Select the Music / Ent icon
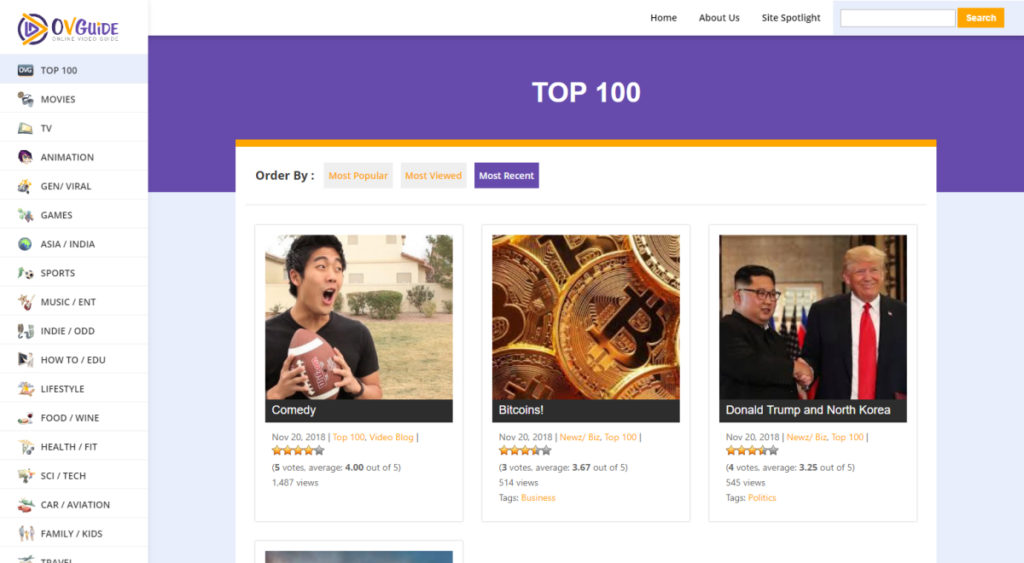Viewport: 1024px width, 563px height. click(25, 302)
